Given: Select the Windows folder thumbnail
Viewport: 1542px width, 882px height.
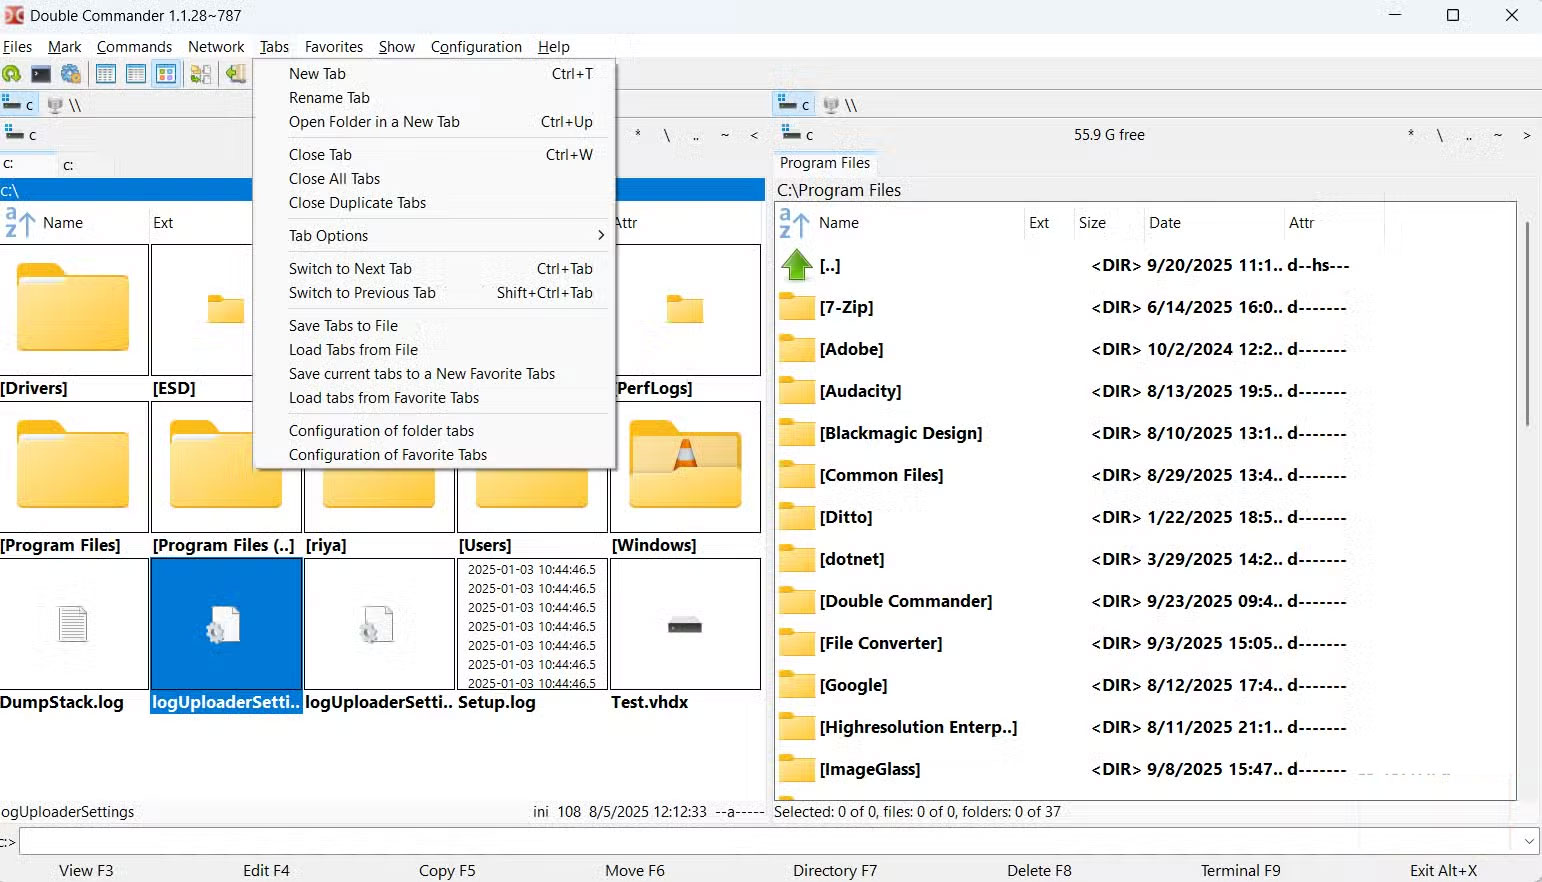Looking at the screenshot, I should pyautogui.click(x=685, y=468).
